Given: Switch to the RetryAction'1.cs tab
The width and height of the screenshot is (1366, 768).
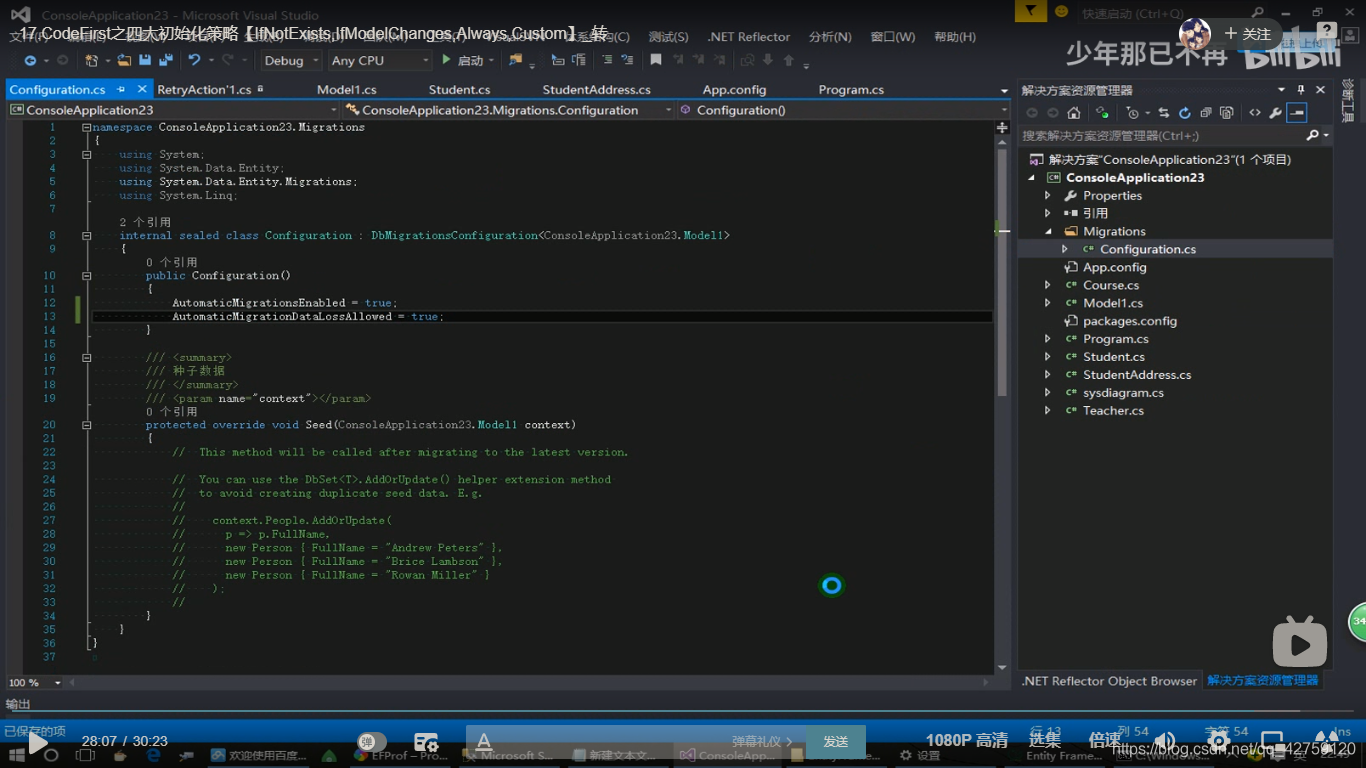Looking at the screenshot, I should [204, 90].
